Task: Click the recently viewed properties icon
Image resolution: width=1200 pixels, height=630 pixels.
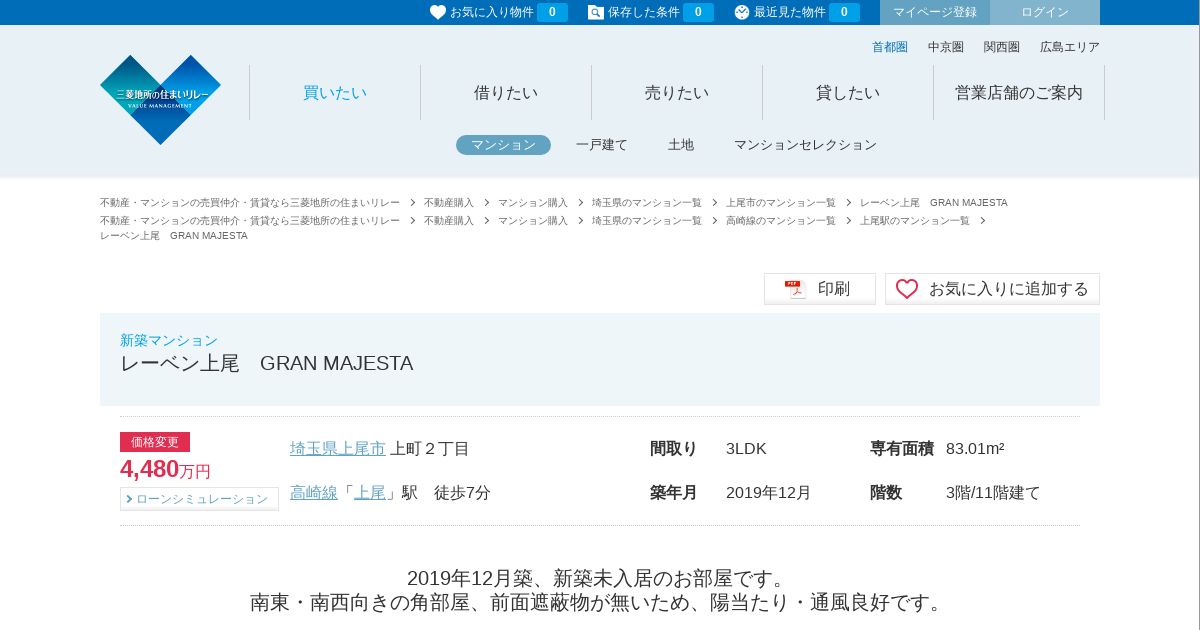Action: 742,12
